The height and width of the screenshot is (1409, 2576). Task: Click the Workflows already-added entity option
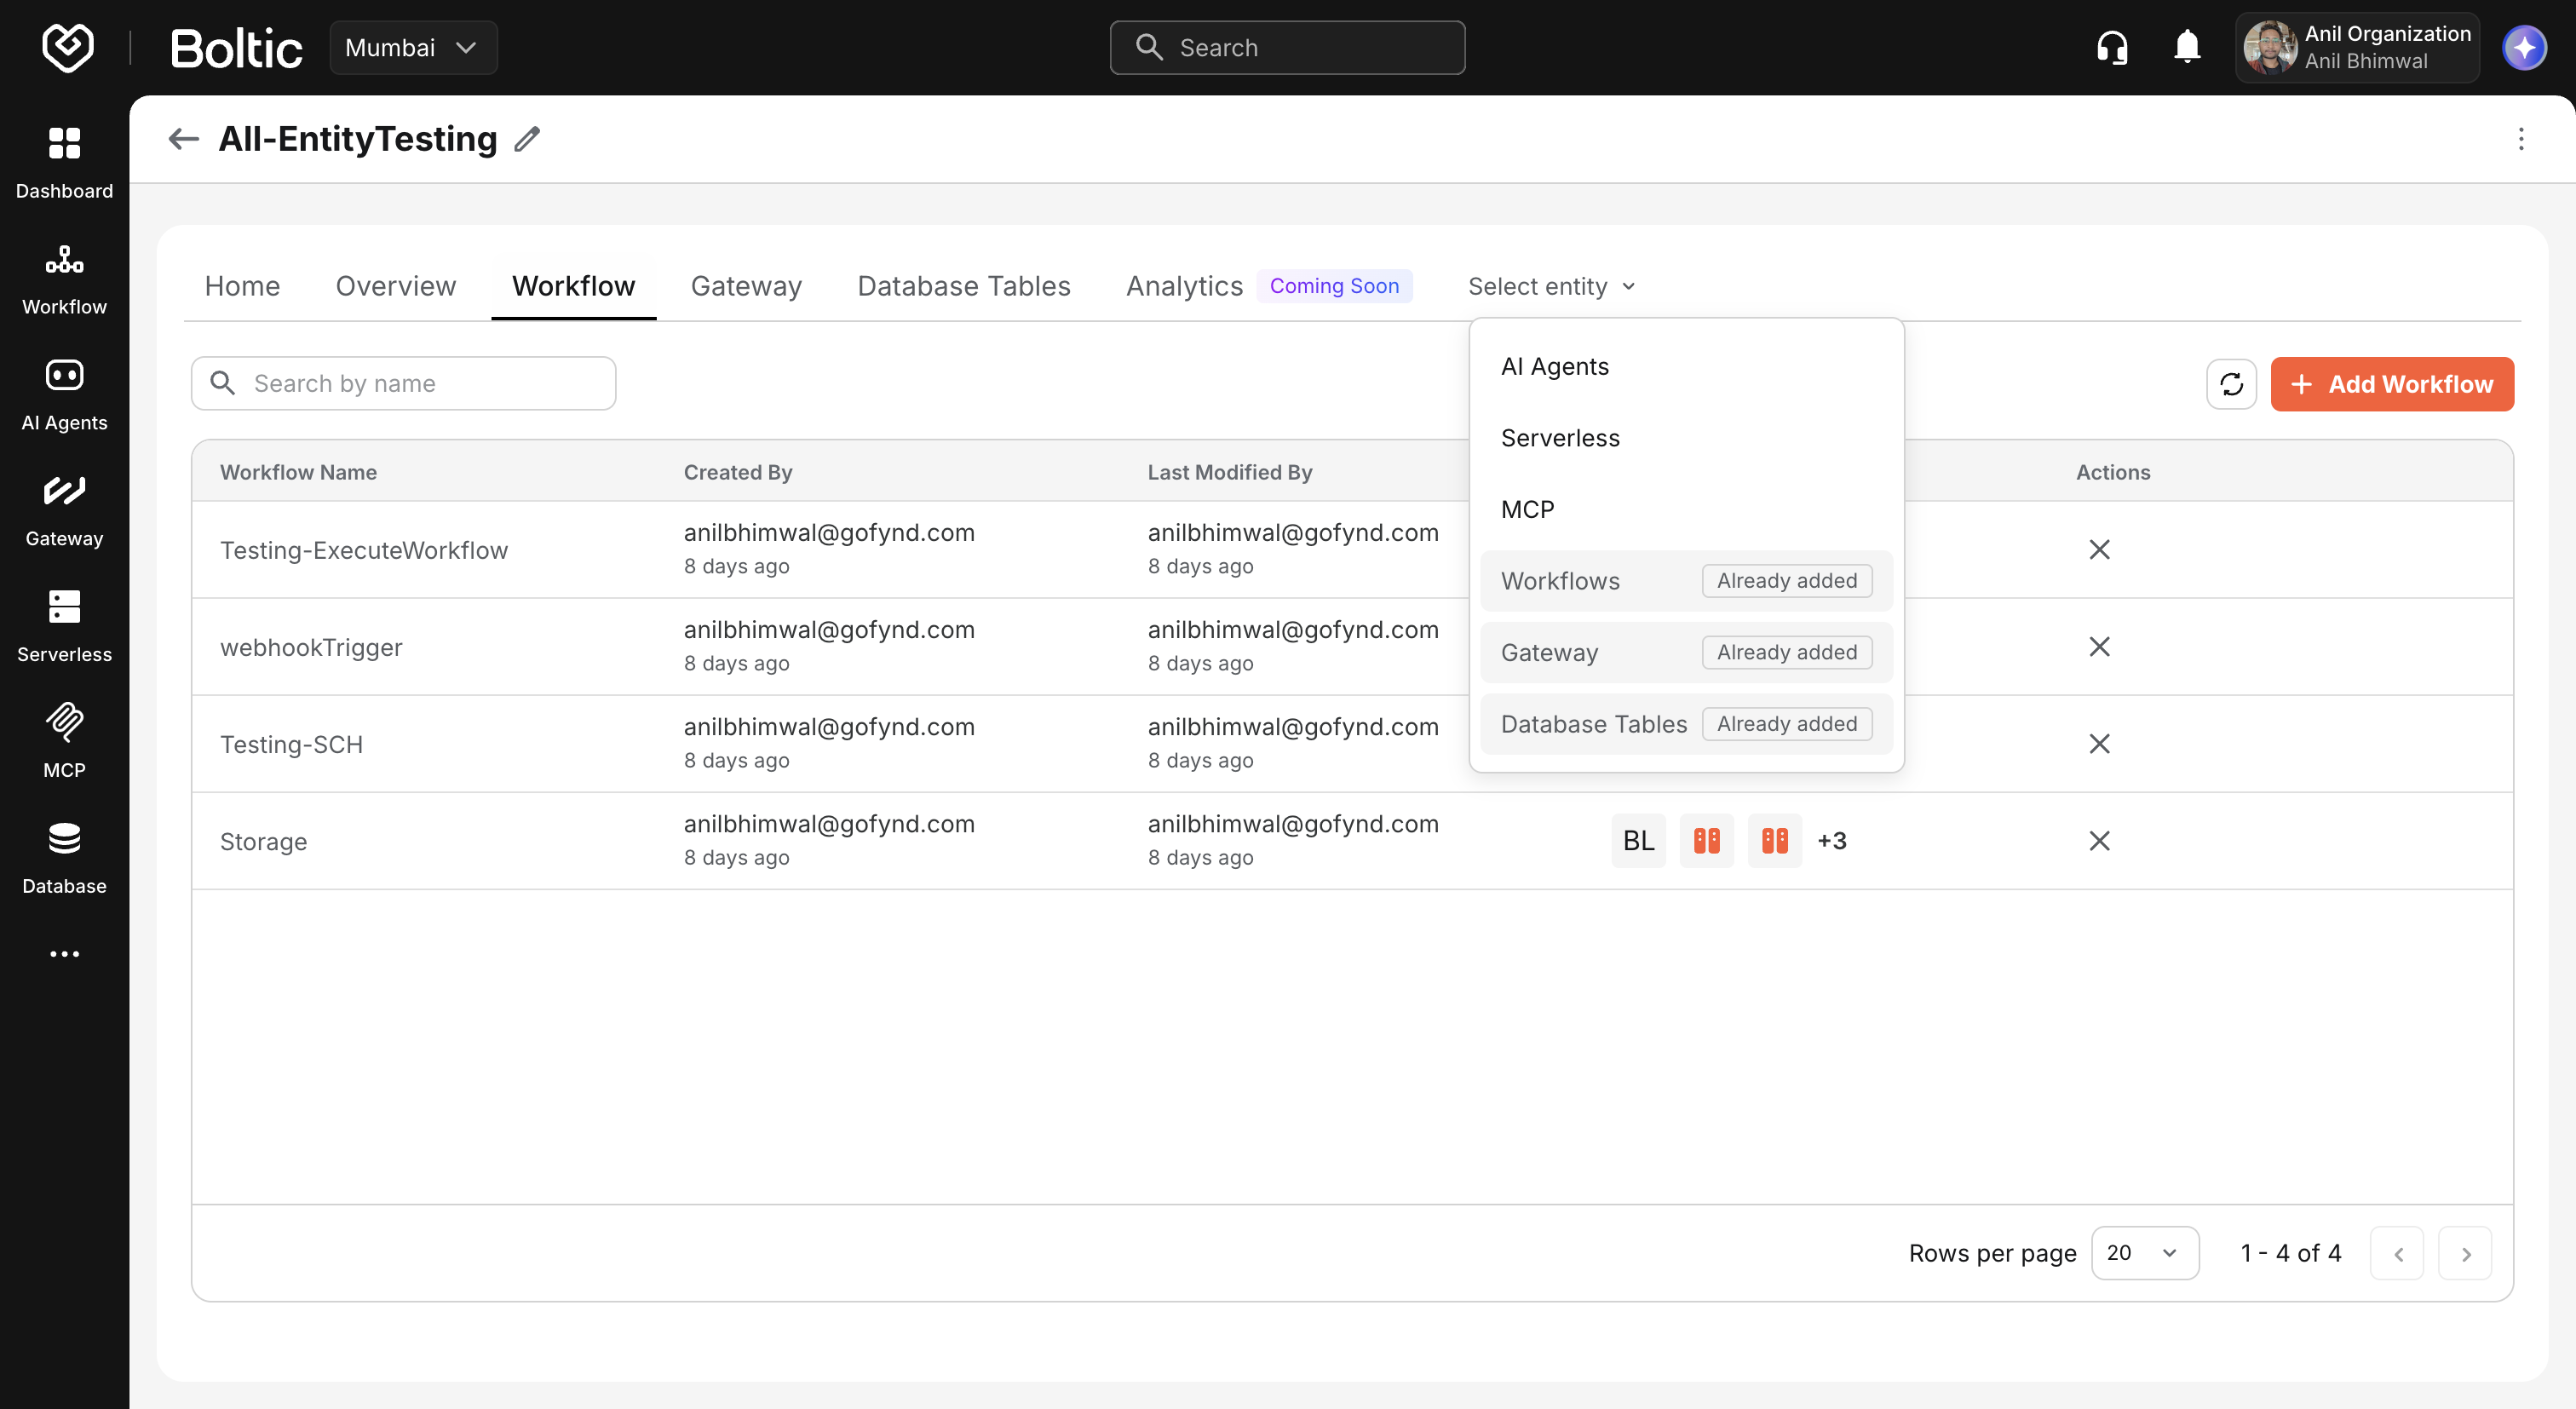pos(1686,581)
